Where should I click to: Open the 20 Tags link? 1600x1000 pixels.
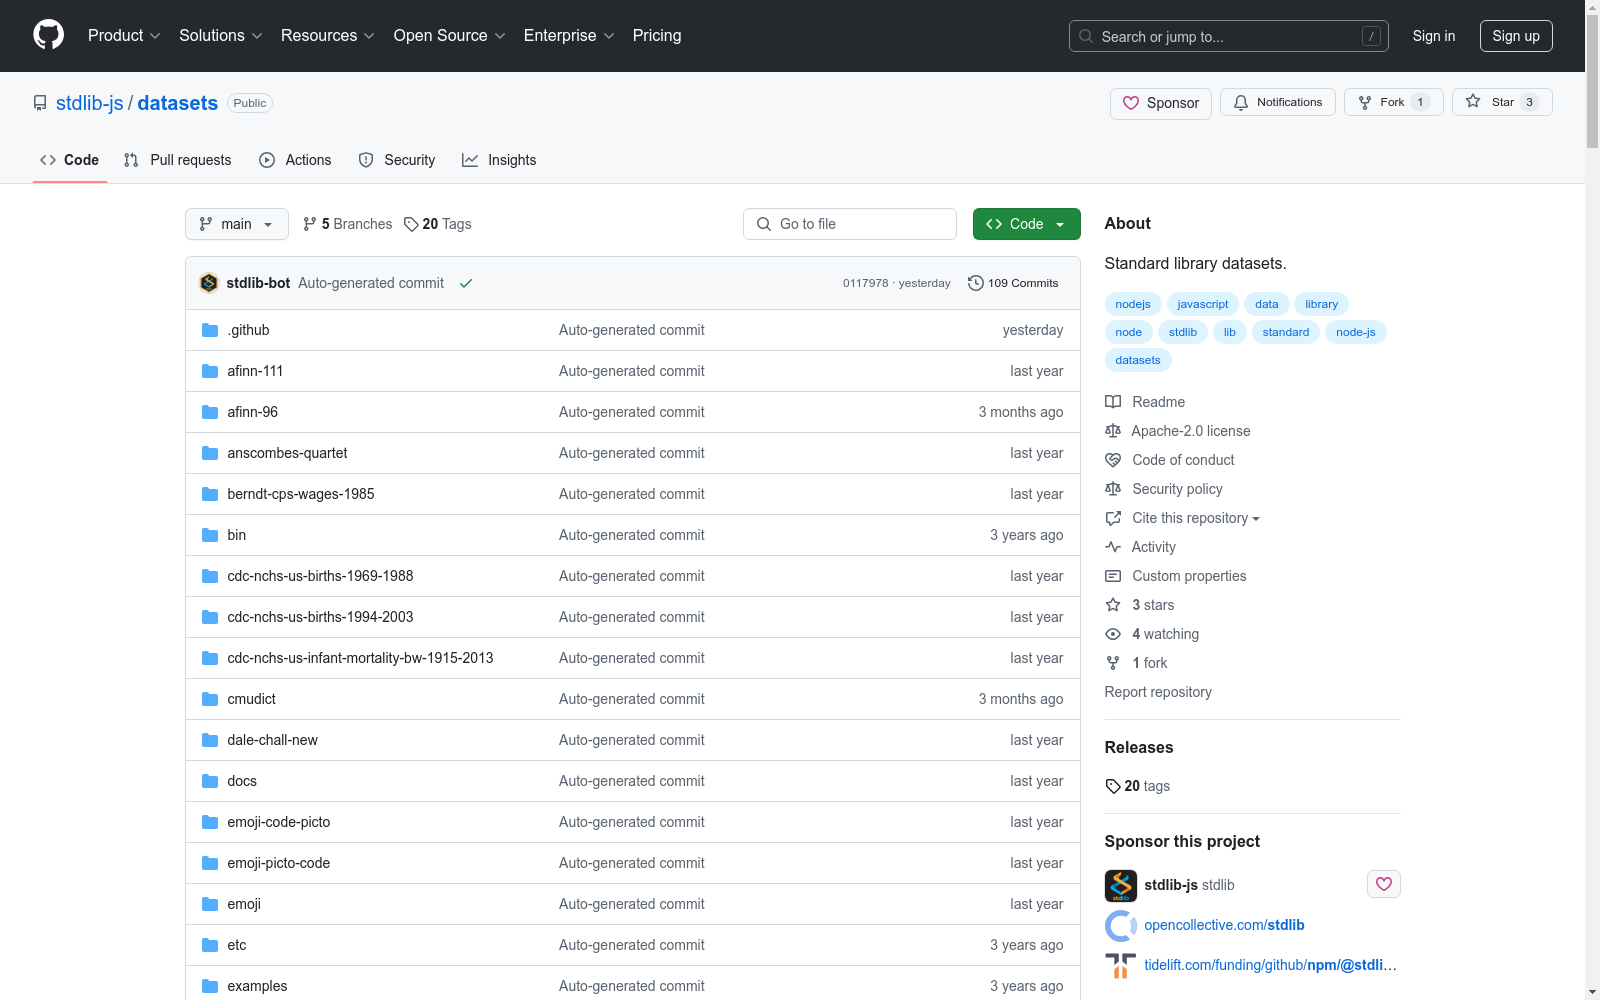(x=438, y=224)
